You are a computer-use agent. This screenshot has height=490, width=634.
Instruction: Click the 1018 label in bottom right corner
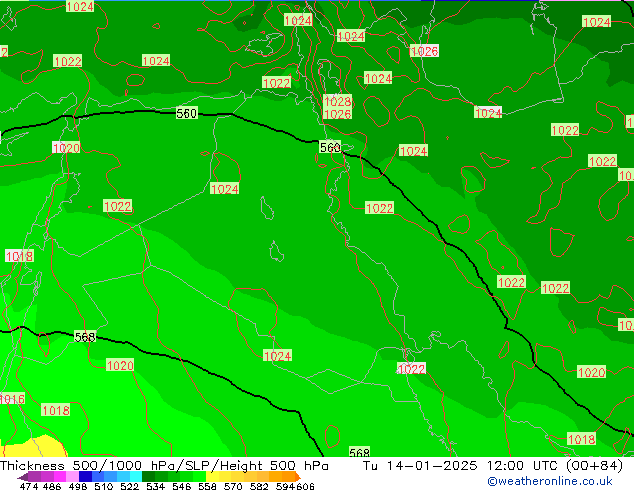tap(581, 439)
